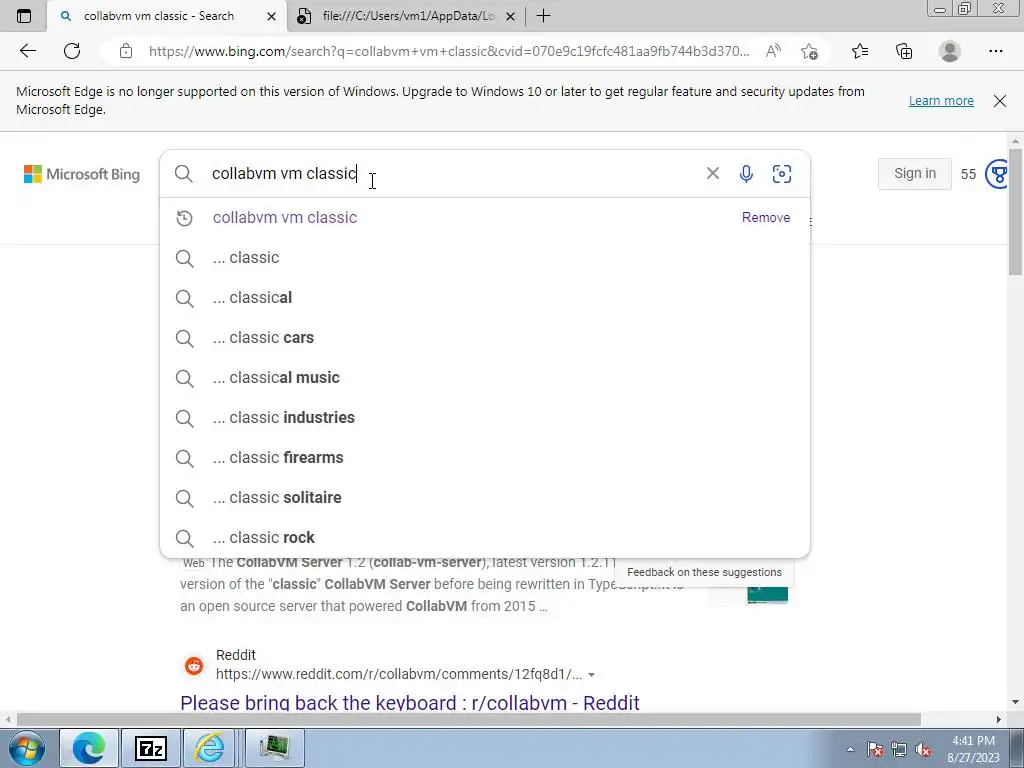The height and width of the screenshot is (768, 1024).
Task: Focus the Bing search text field
Action: click(451, 174)
